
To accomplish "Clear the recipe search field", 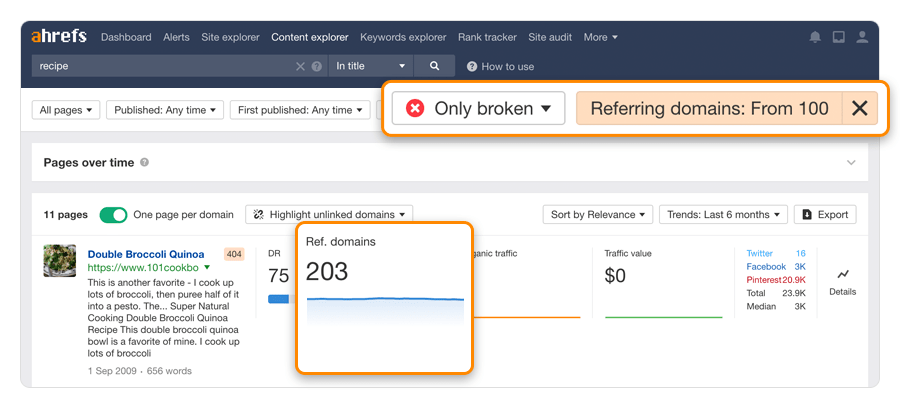I will (x=300, y=67).
